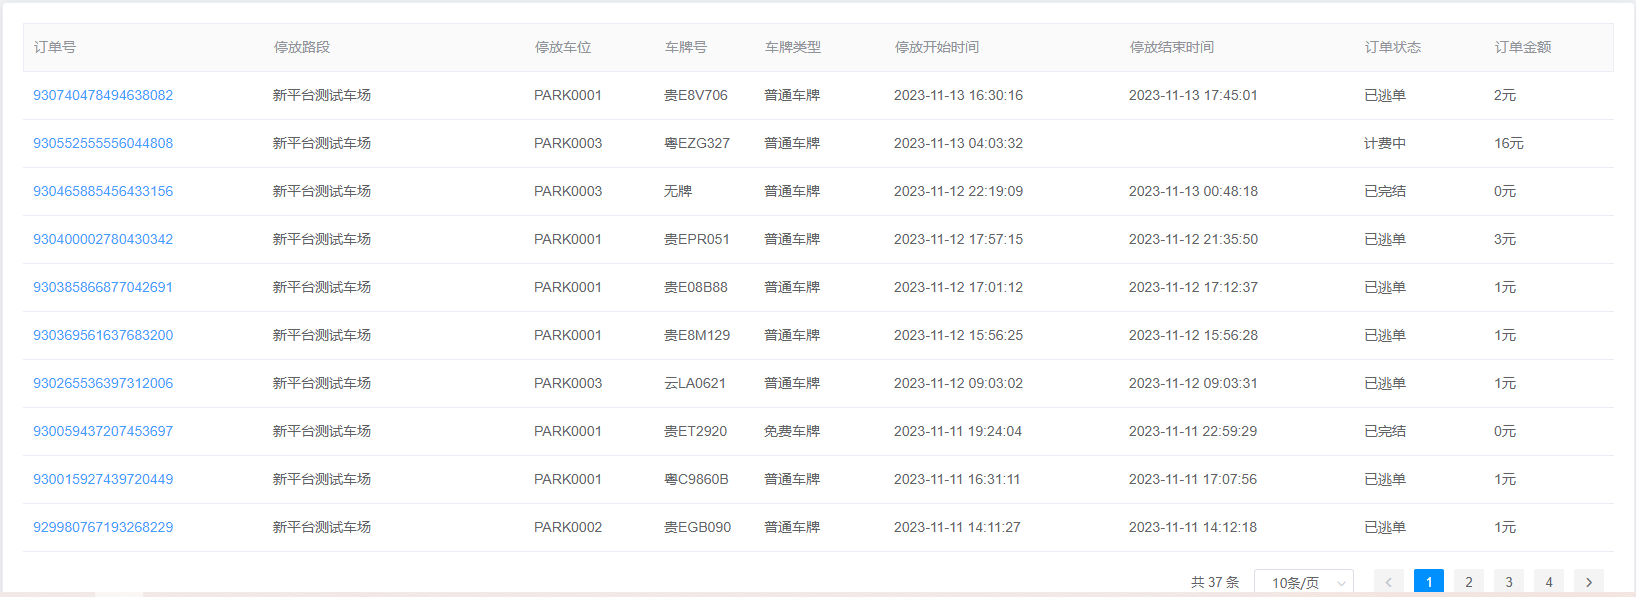1636x597 pixels.
Task: Select page 4 in pagination
Action: point(1548,582)
